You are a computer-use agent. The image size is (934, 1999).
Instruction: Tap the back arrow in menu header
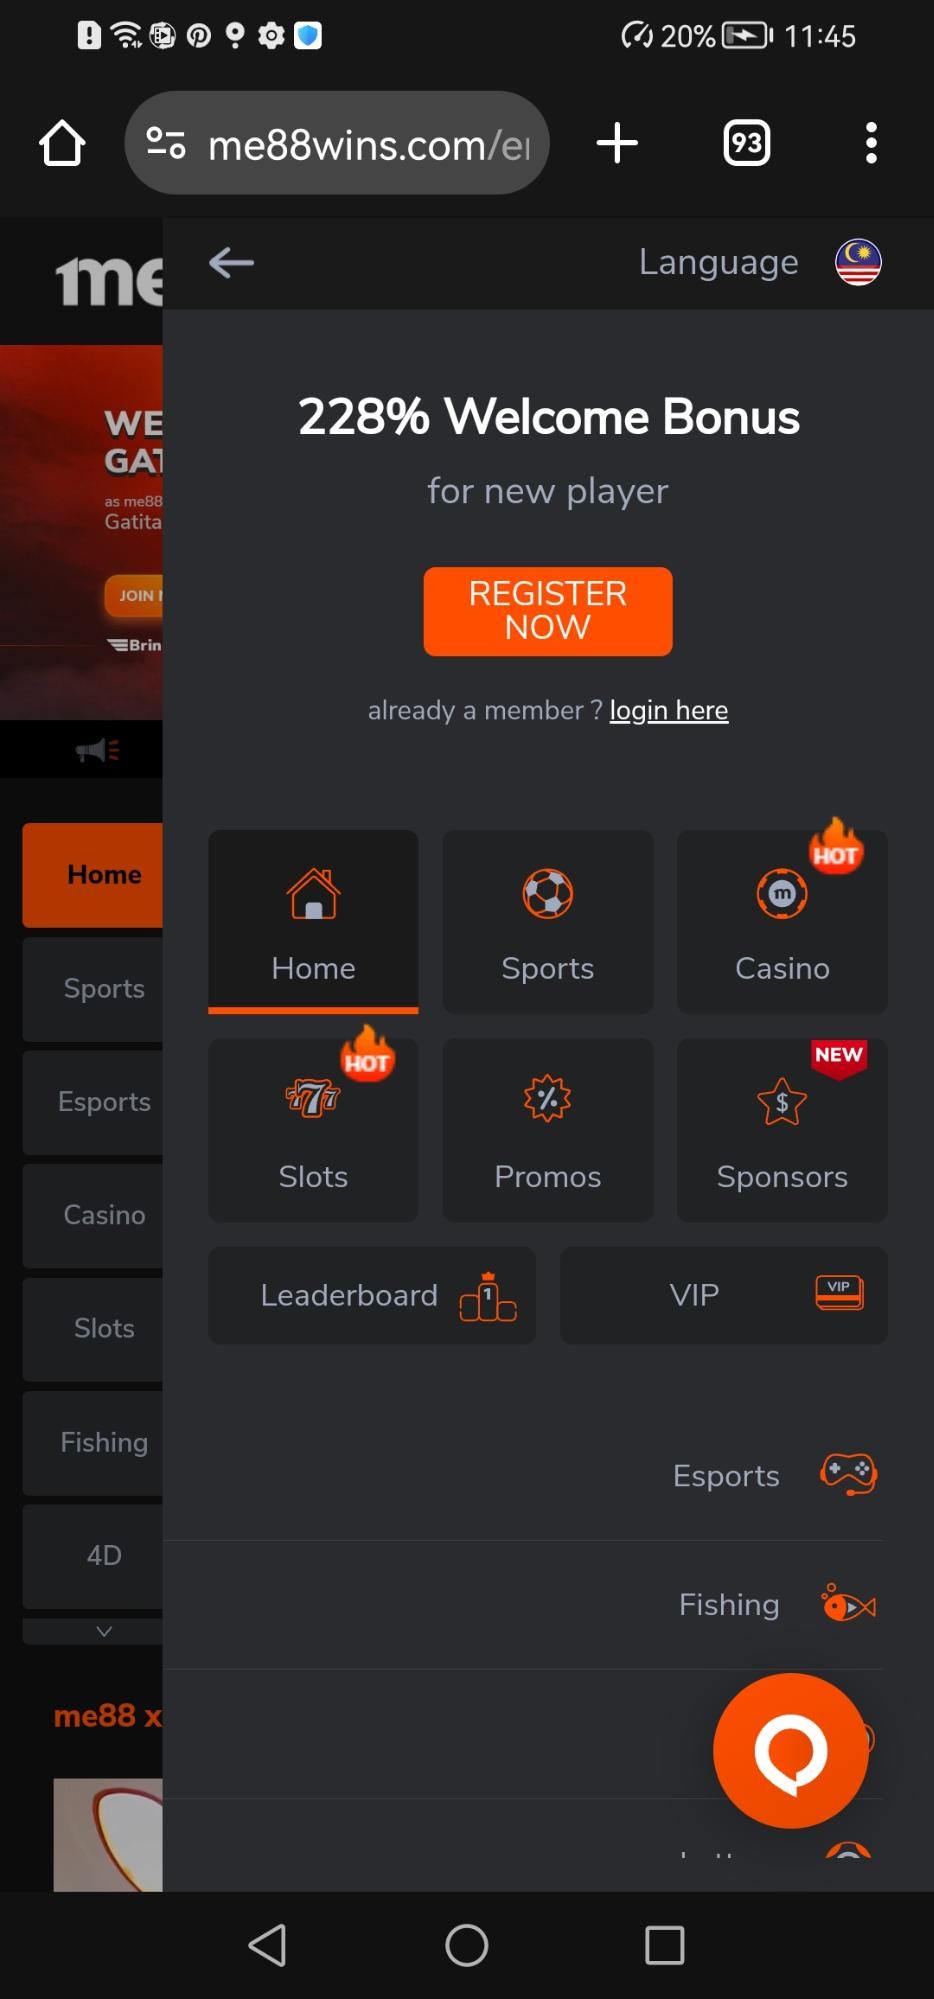click(x=231, y=263)
